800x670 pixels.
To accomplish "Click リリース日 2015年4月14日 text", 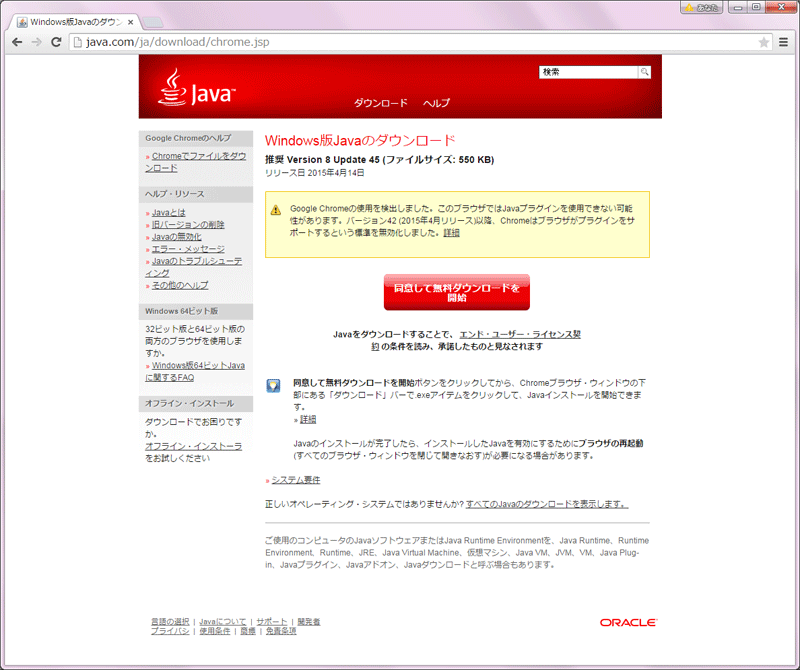I will tap(315, 173).
